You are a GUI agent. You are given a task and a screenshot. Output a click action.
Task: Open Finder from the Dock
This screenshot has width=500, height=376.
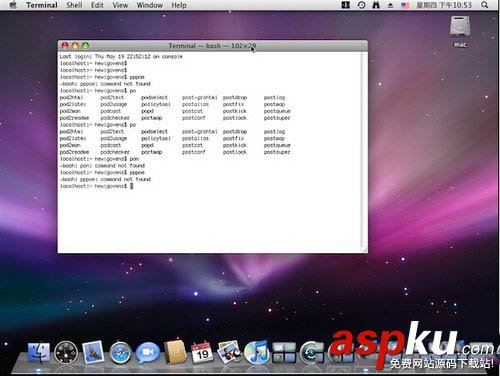point(39,353)
